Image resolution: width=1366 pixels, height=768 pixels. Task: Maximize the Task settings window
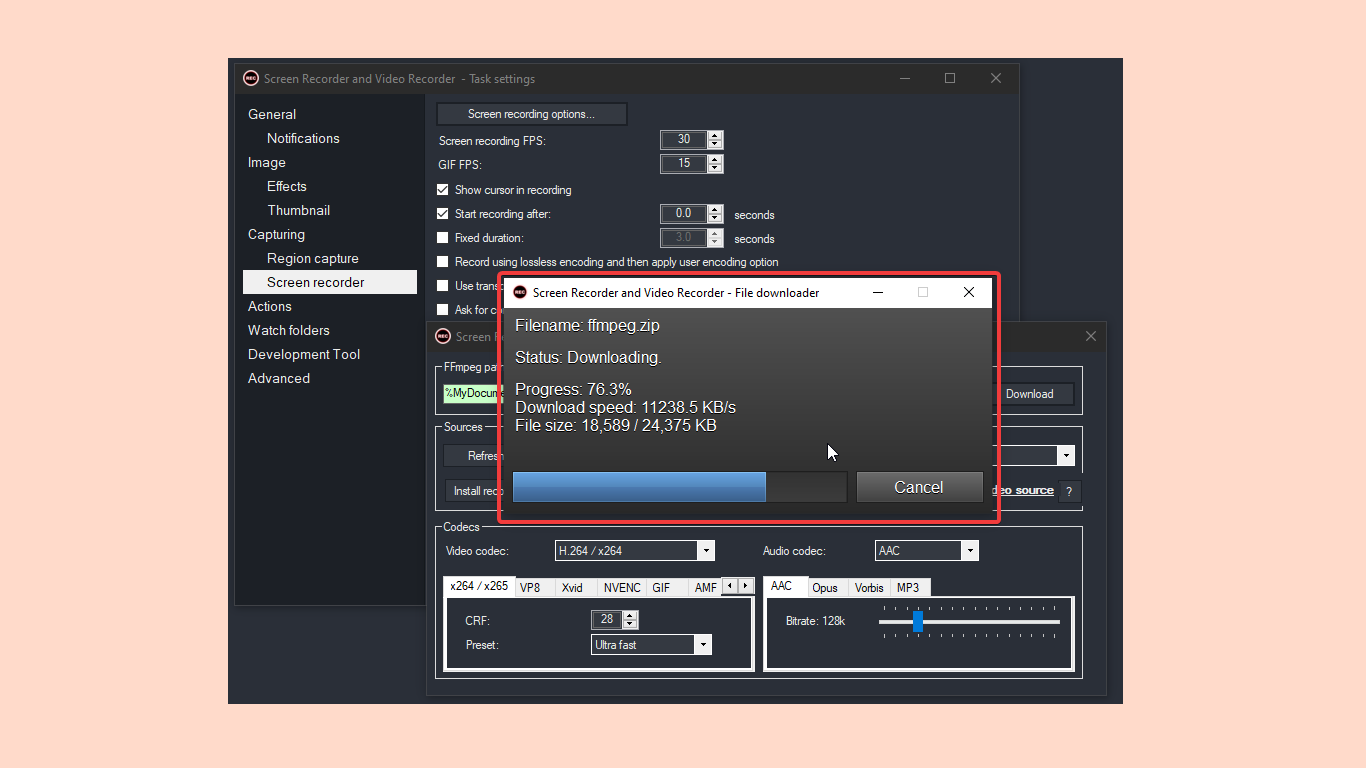pyautogui.click(x=950, y=78)
